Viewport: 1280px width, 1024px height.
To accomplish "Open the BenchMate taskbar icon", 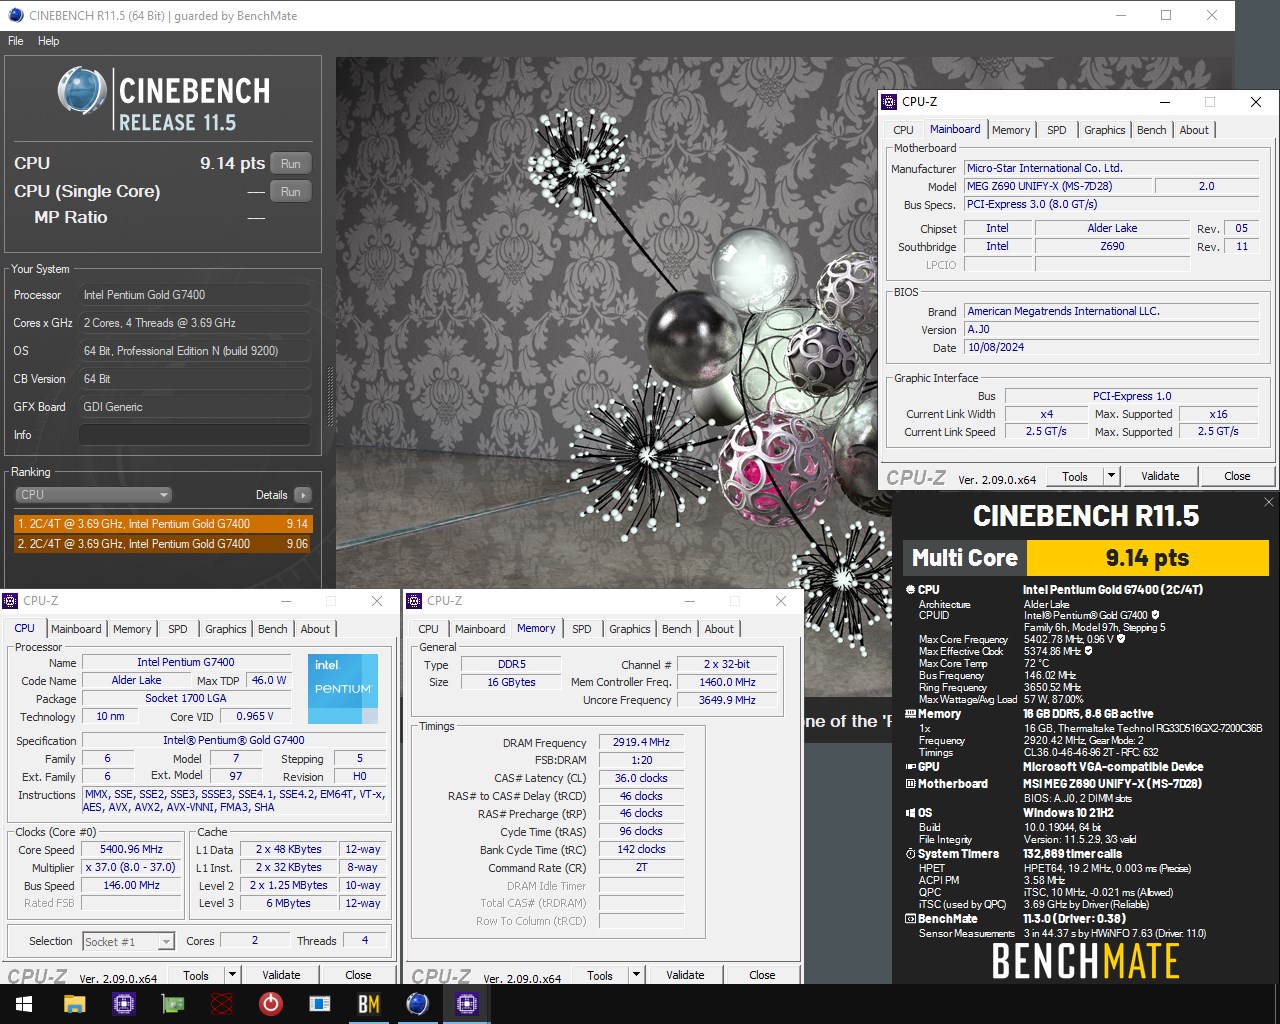I will pos(369,1004).
